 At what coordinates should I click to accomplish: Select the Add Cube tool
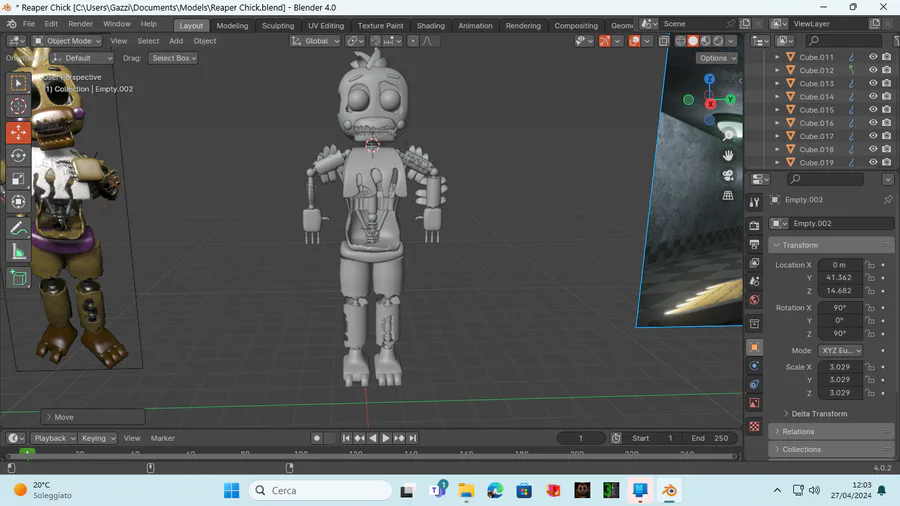coord(18,278)
